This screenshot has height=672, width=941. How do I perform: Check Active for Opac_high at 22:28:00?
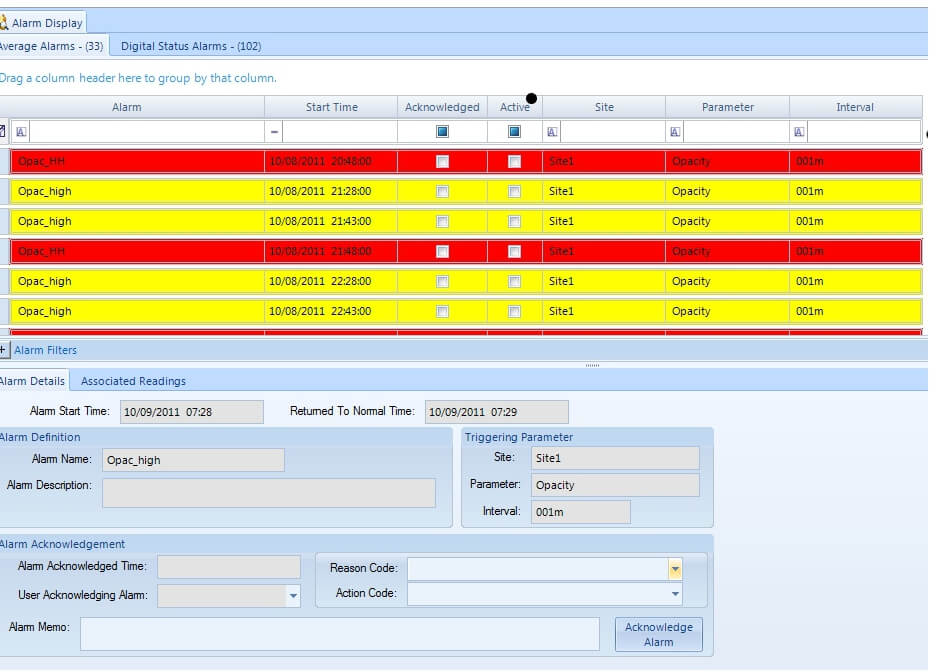[x=514, y=281]
